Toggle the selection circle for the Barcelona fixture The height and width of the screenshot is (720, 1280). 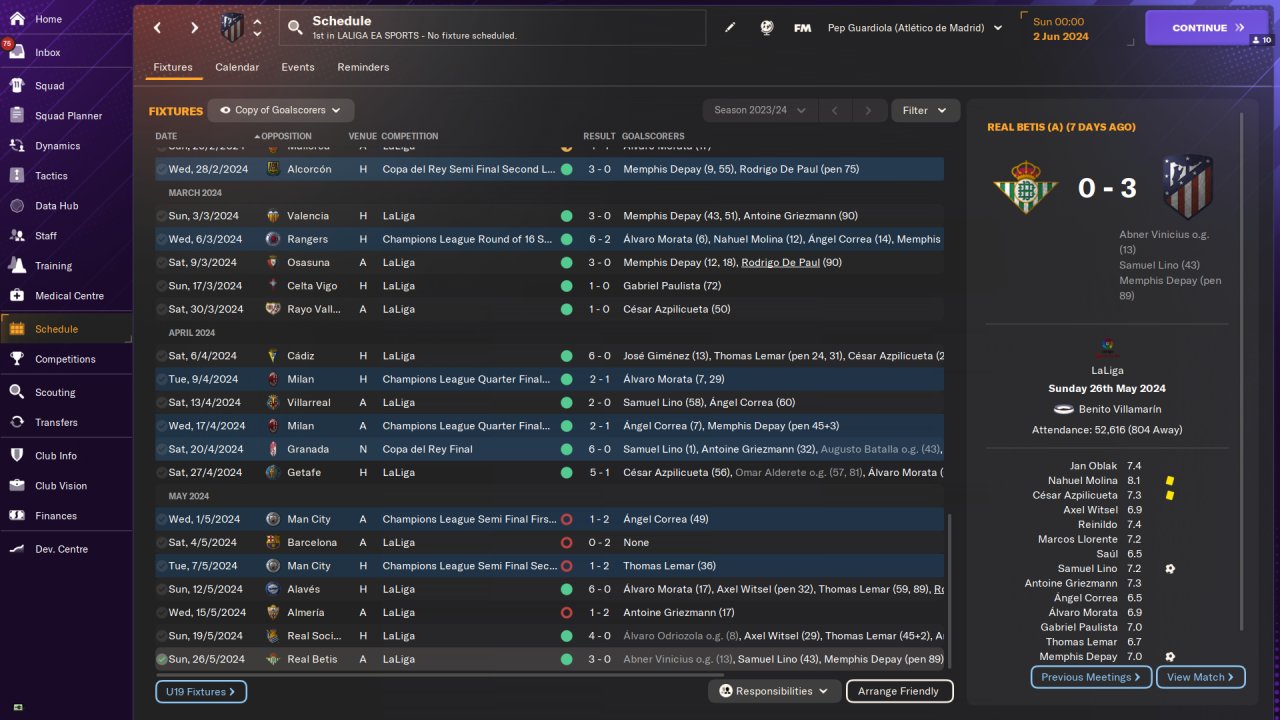[161, 542]
